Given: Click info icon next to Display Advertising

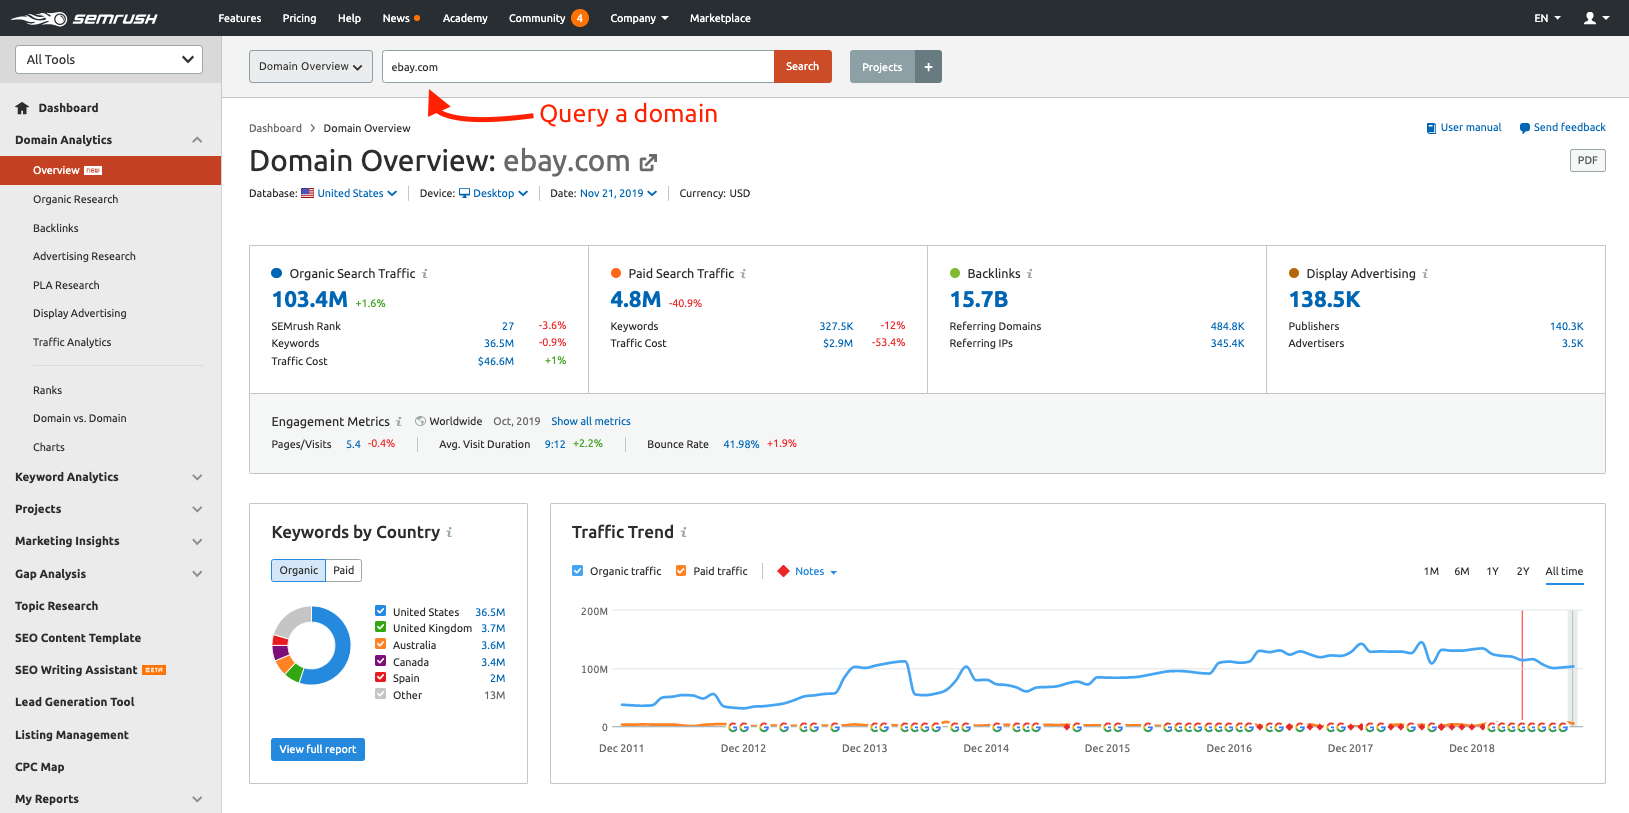Looking at the screenshot, I should tap(1425, 274).
